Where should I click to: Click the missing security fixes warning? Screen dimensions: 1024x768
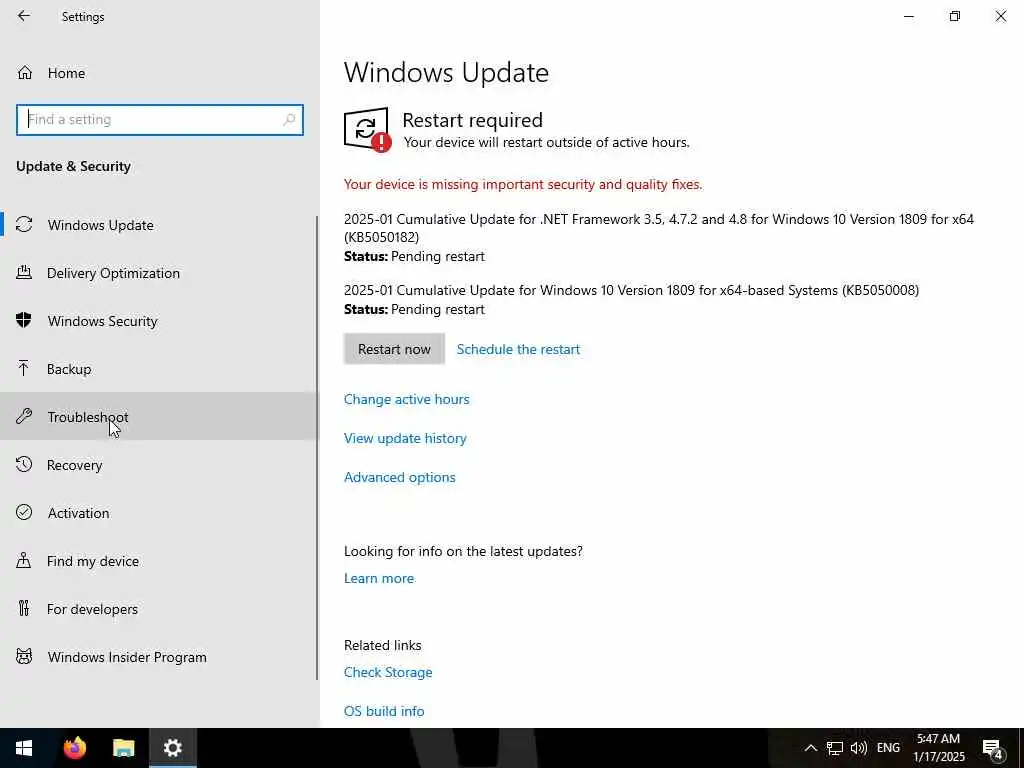(x=523, y=184)
